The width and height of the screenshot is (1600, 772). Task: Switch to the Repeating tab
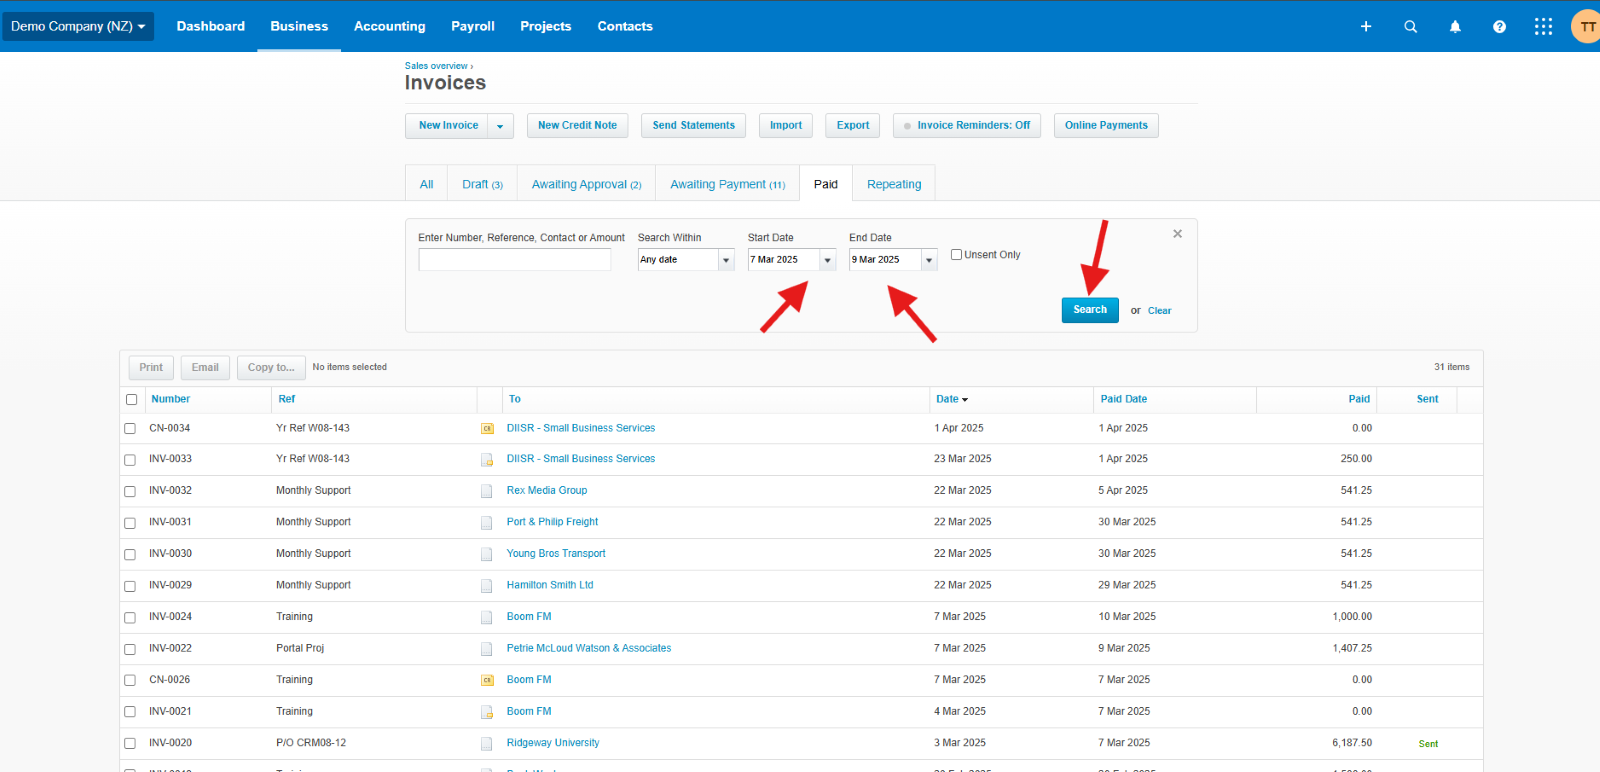[894, 184]
